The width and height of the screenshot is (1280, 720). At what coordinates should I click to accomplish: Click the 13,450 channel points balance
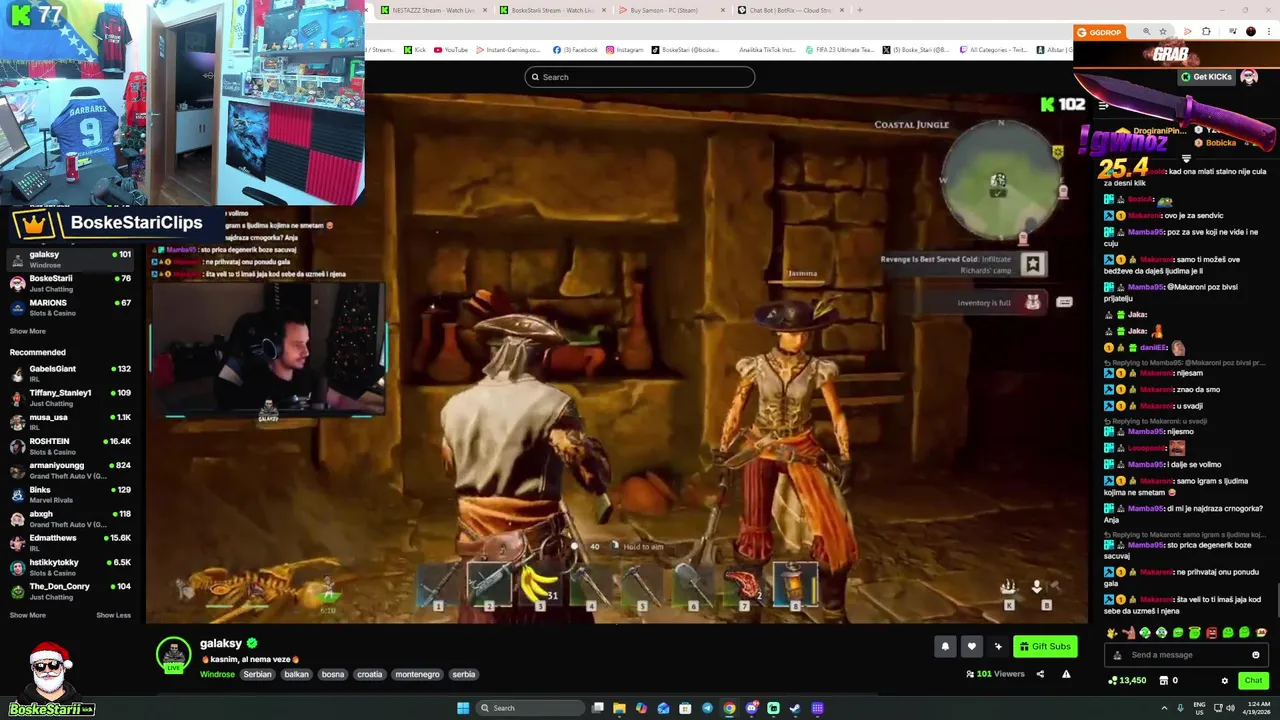point(1127,681)
